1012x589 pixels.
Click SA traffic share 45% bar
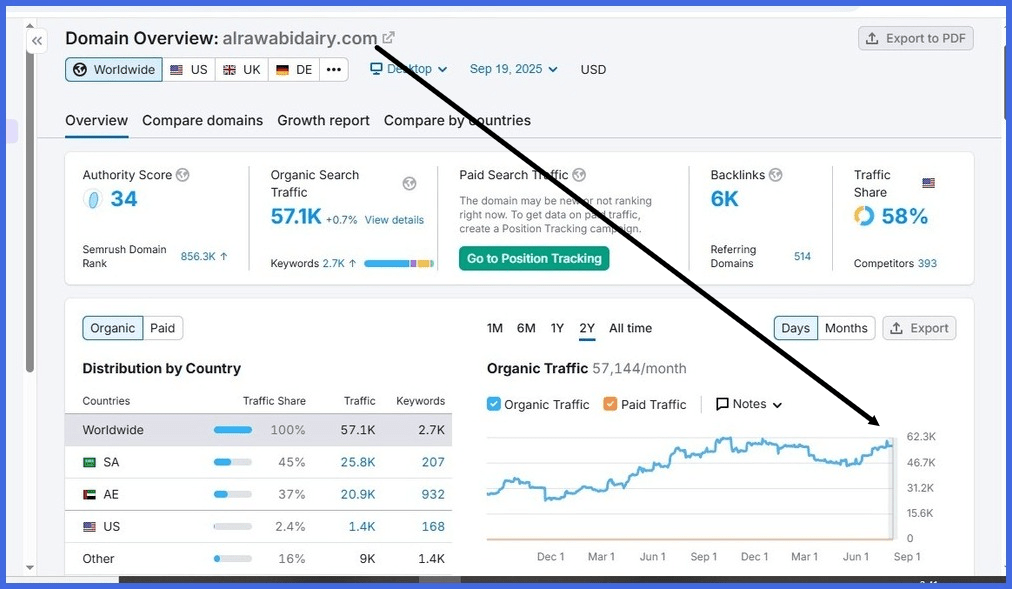click(233, 462)
